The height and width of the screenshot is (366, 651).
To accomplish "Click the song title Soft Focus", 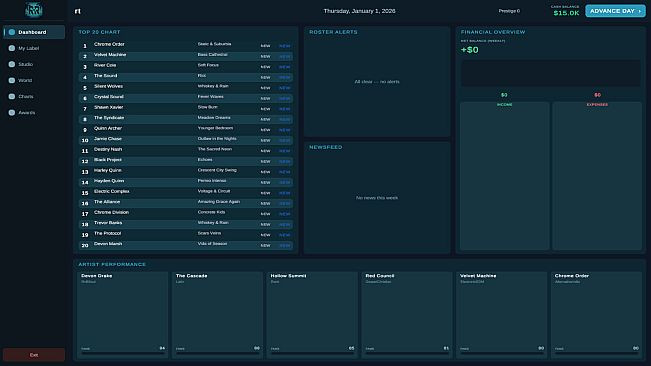I will tap(208, 65).
